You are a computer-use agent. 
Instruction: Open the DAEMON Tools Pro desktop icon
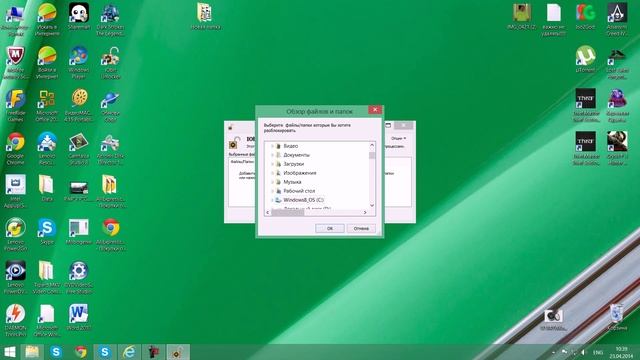pos(16,320)
